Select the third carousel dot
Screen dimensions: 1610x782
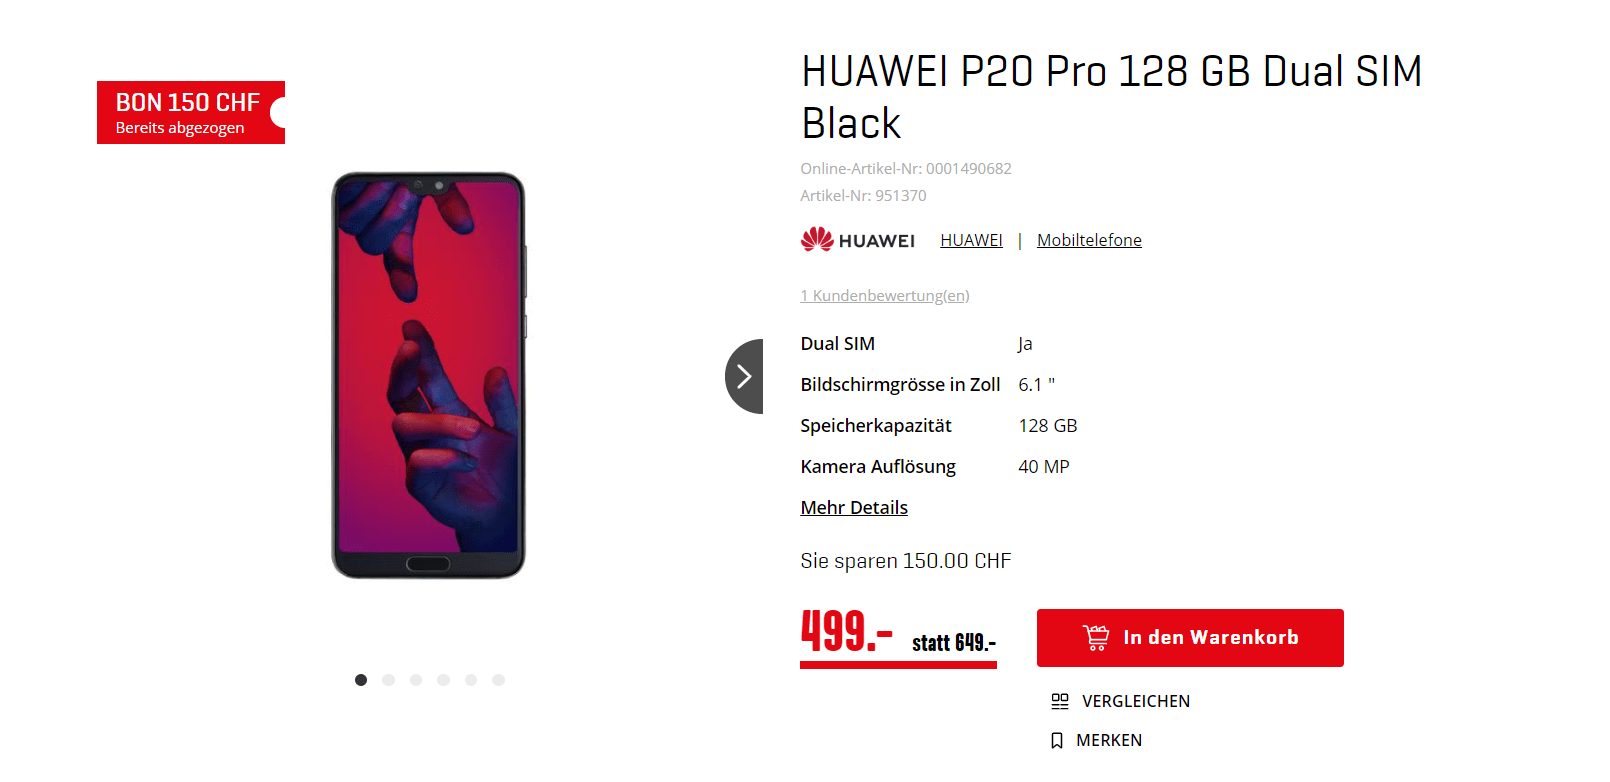point(416,680)
